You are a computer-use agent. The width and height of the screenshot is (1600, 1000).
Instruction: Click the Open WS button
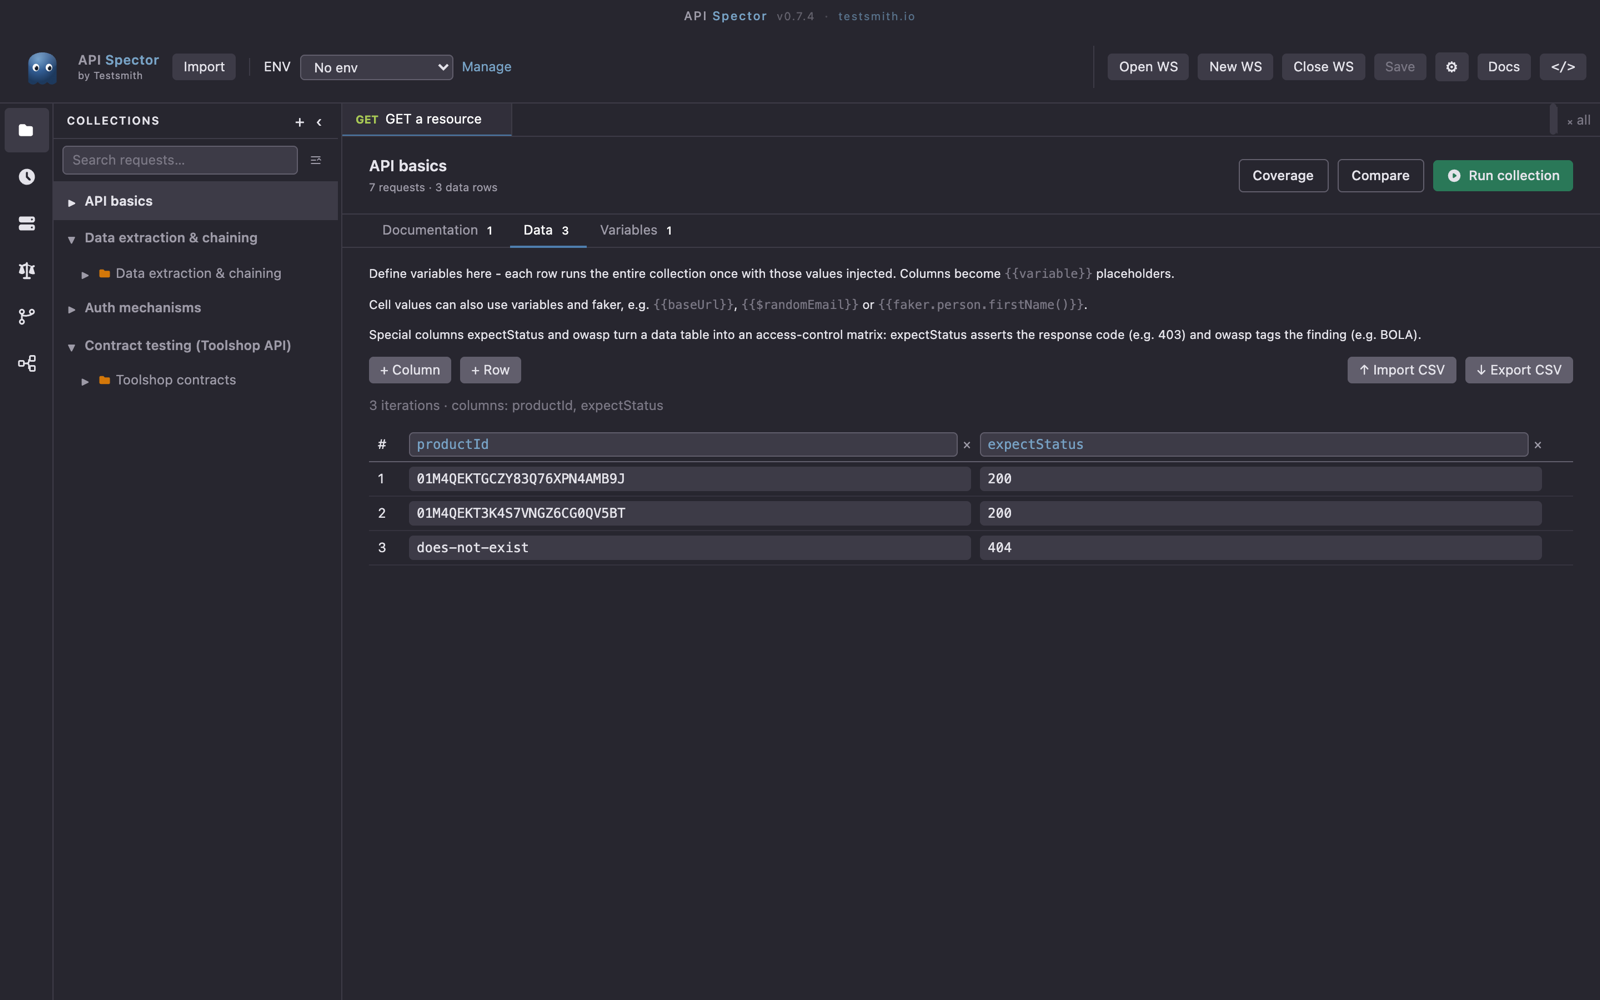[x=1148, y=67]
